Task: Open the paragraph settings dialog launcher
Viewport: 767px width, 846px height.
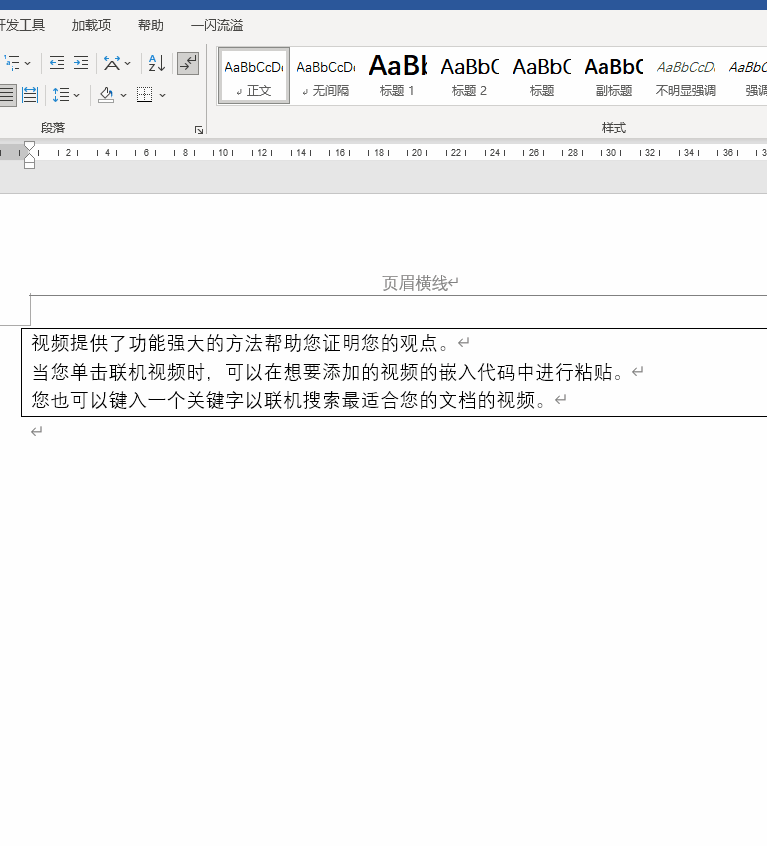Action: [x=198, y=130]
